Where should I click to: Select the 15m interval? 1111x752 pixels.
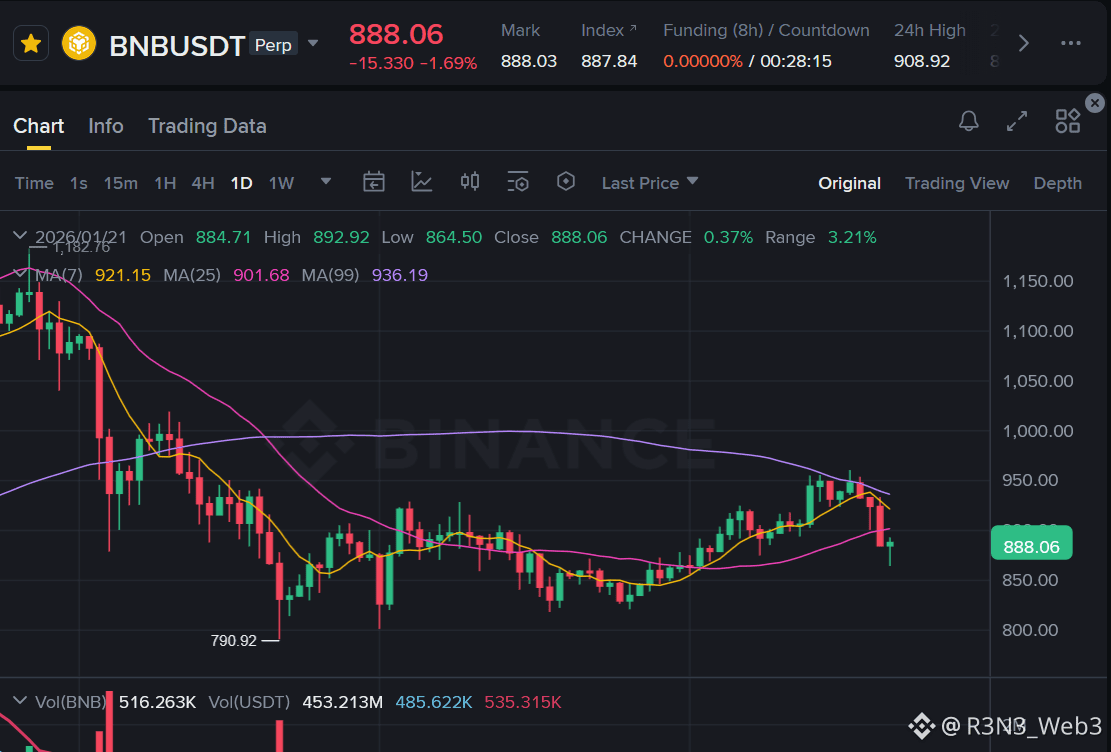120,183
